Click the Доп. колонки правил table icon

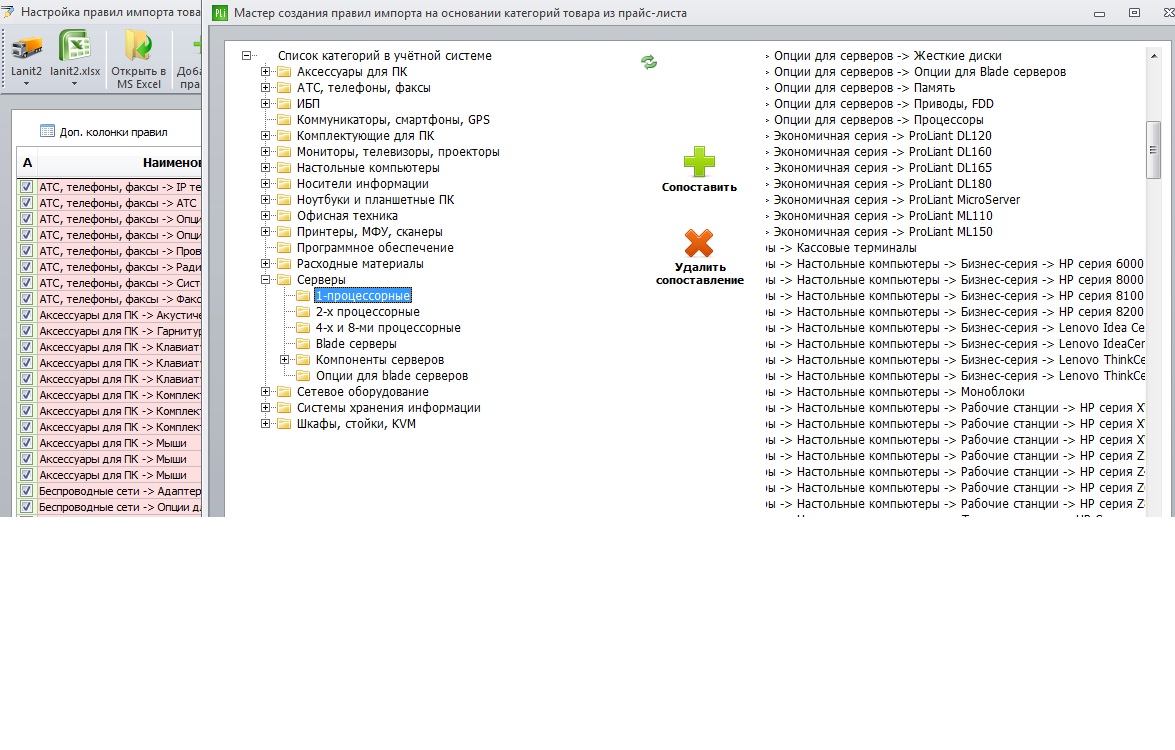(x=47, y=131)
